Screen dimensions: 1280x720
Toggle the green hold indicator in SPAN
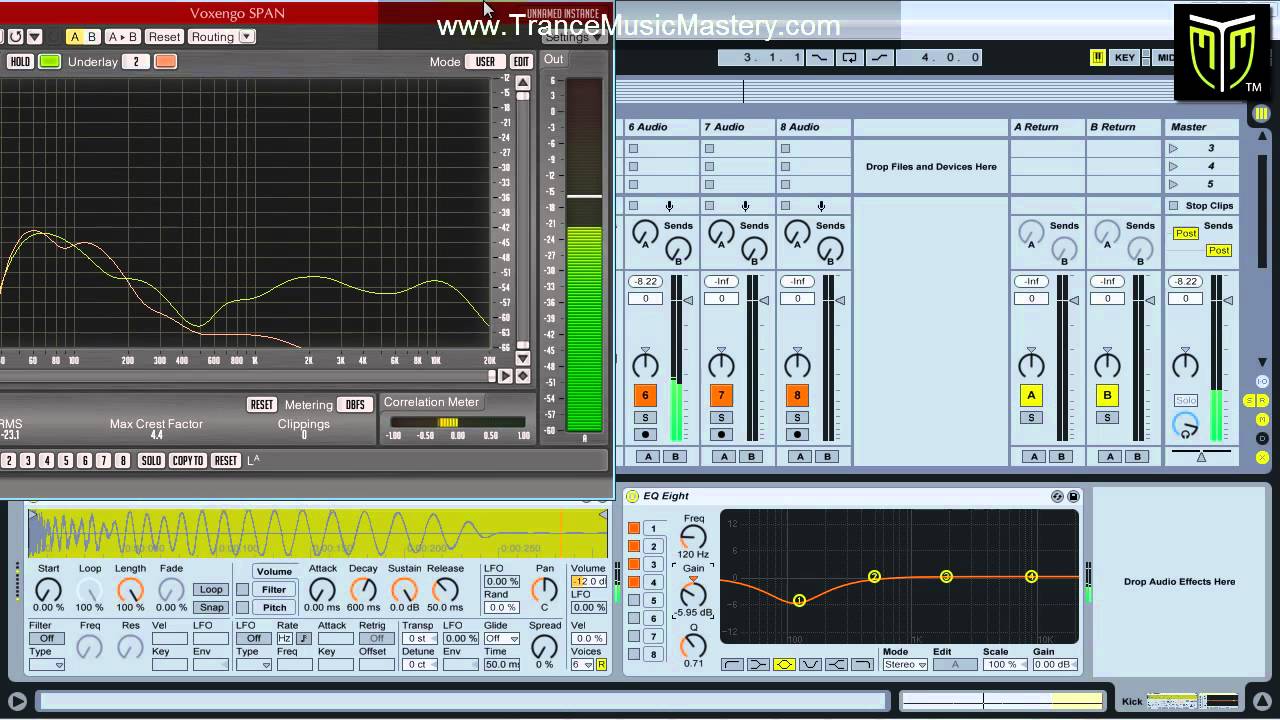click(x=49, y=62)
